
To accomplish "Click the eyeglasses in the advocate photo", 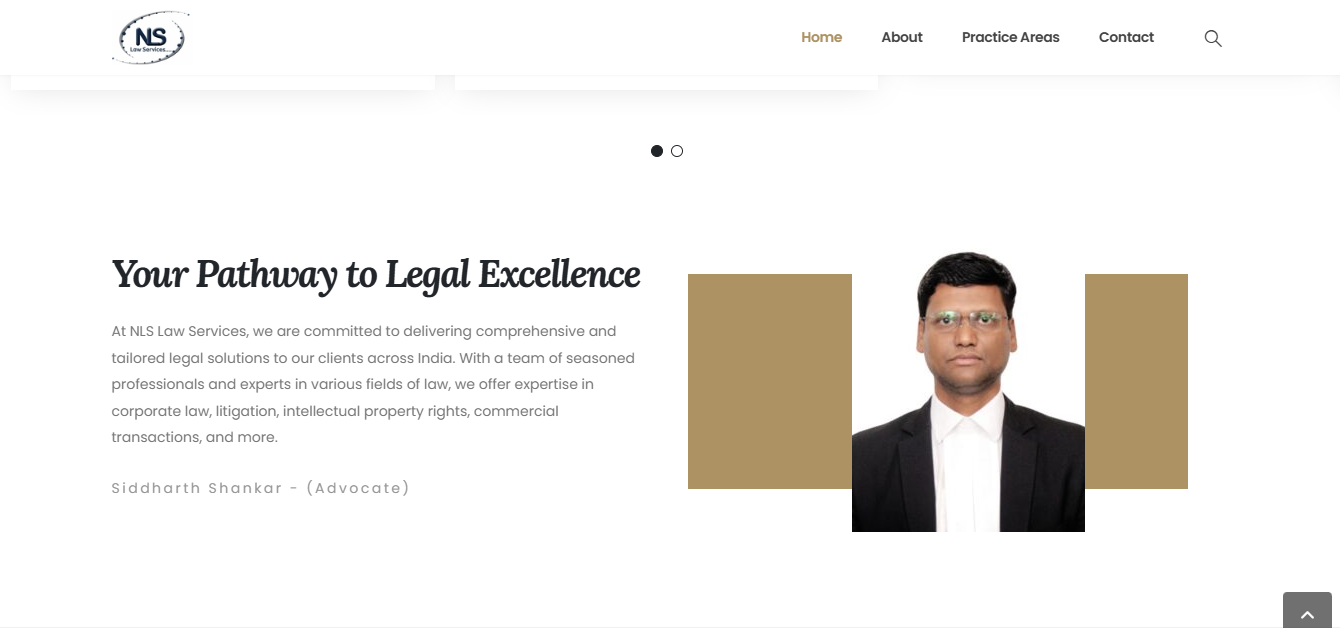I will (x=966, y=322).
